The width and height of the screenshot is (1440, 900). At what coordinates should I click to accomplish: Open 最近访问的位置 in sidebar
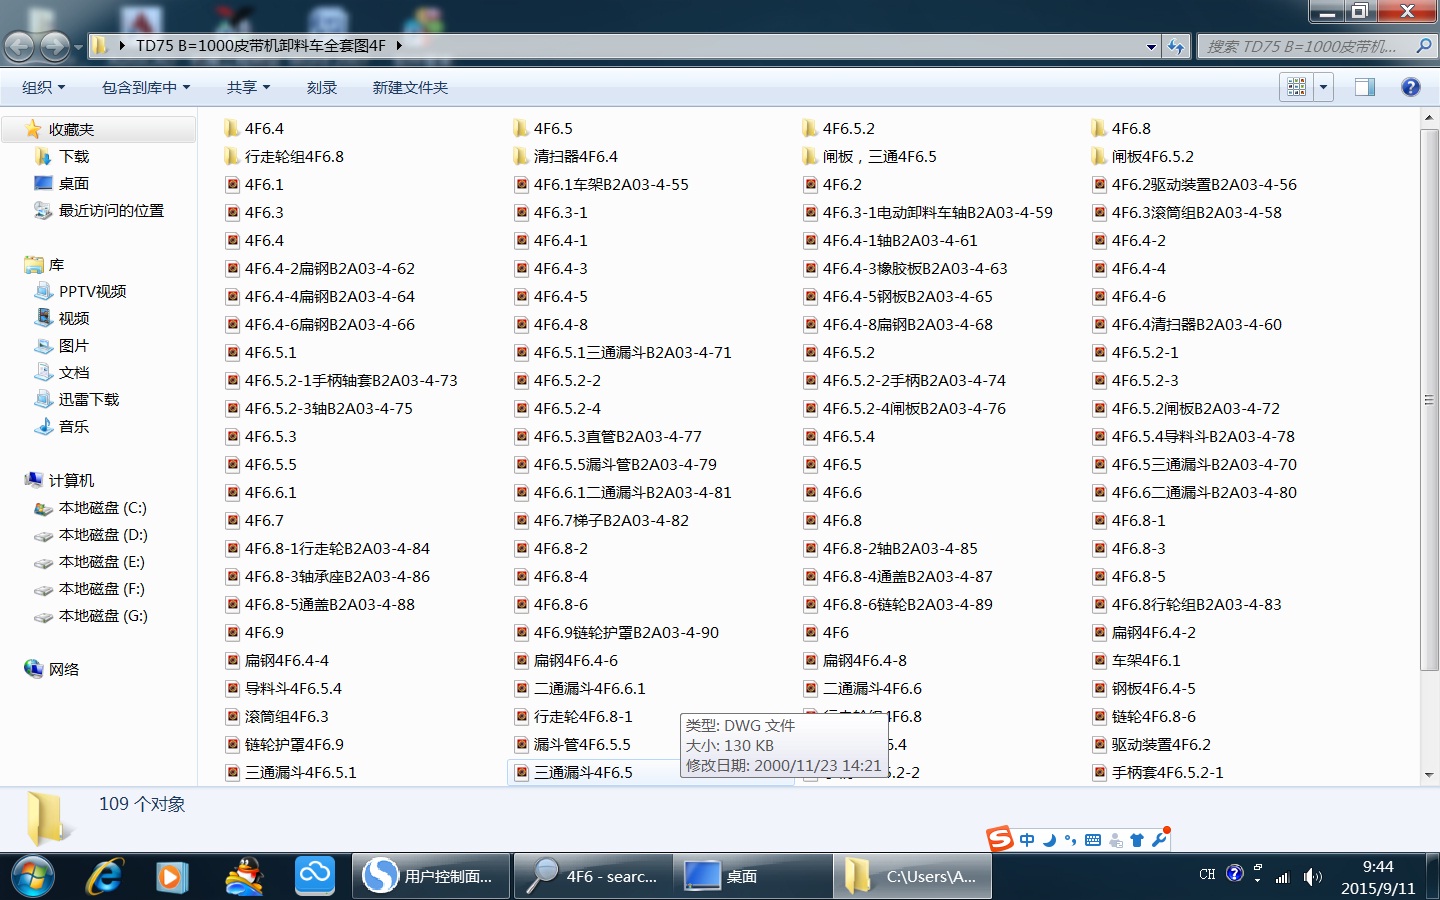[x=110, y=210]
